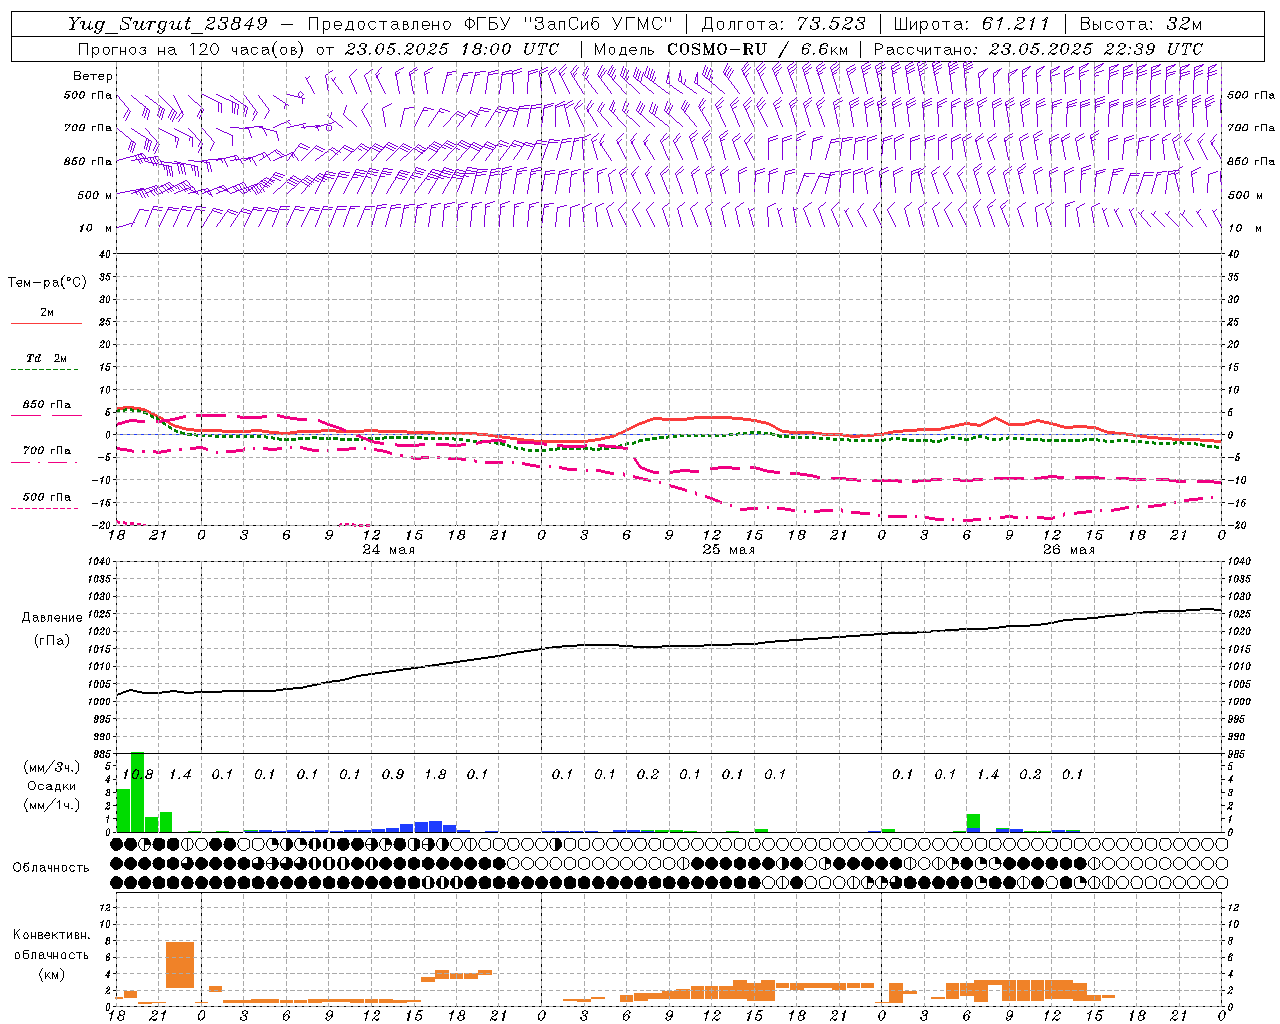Image resolution: width=1280 pixels, height=1024 pixels.
Task: Click the 1.8 precipitation total value
Action: pos(435,775)
